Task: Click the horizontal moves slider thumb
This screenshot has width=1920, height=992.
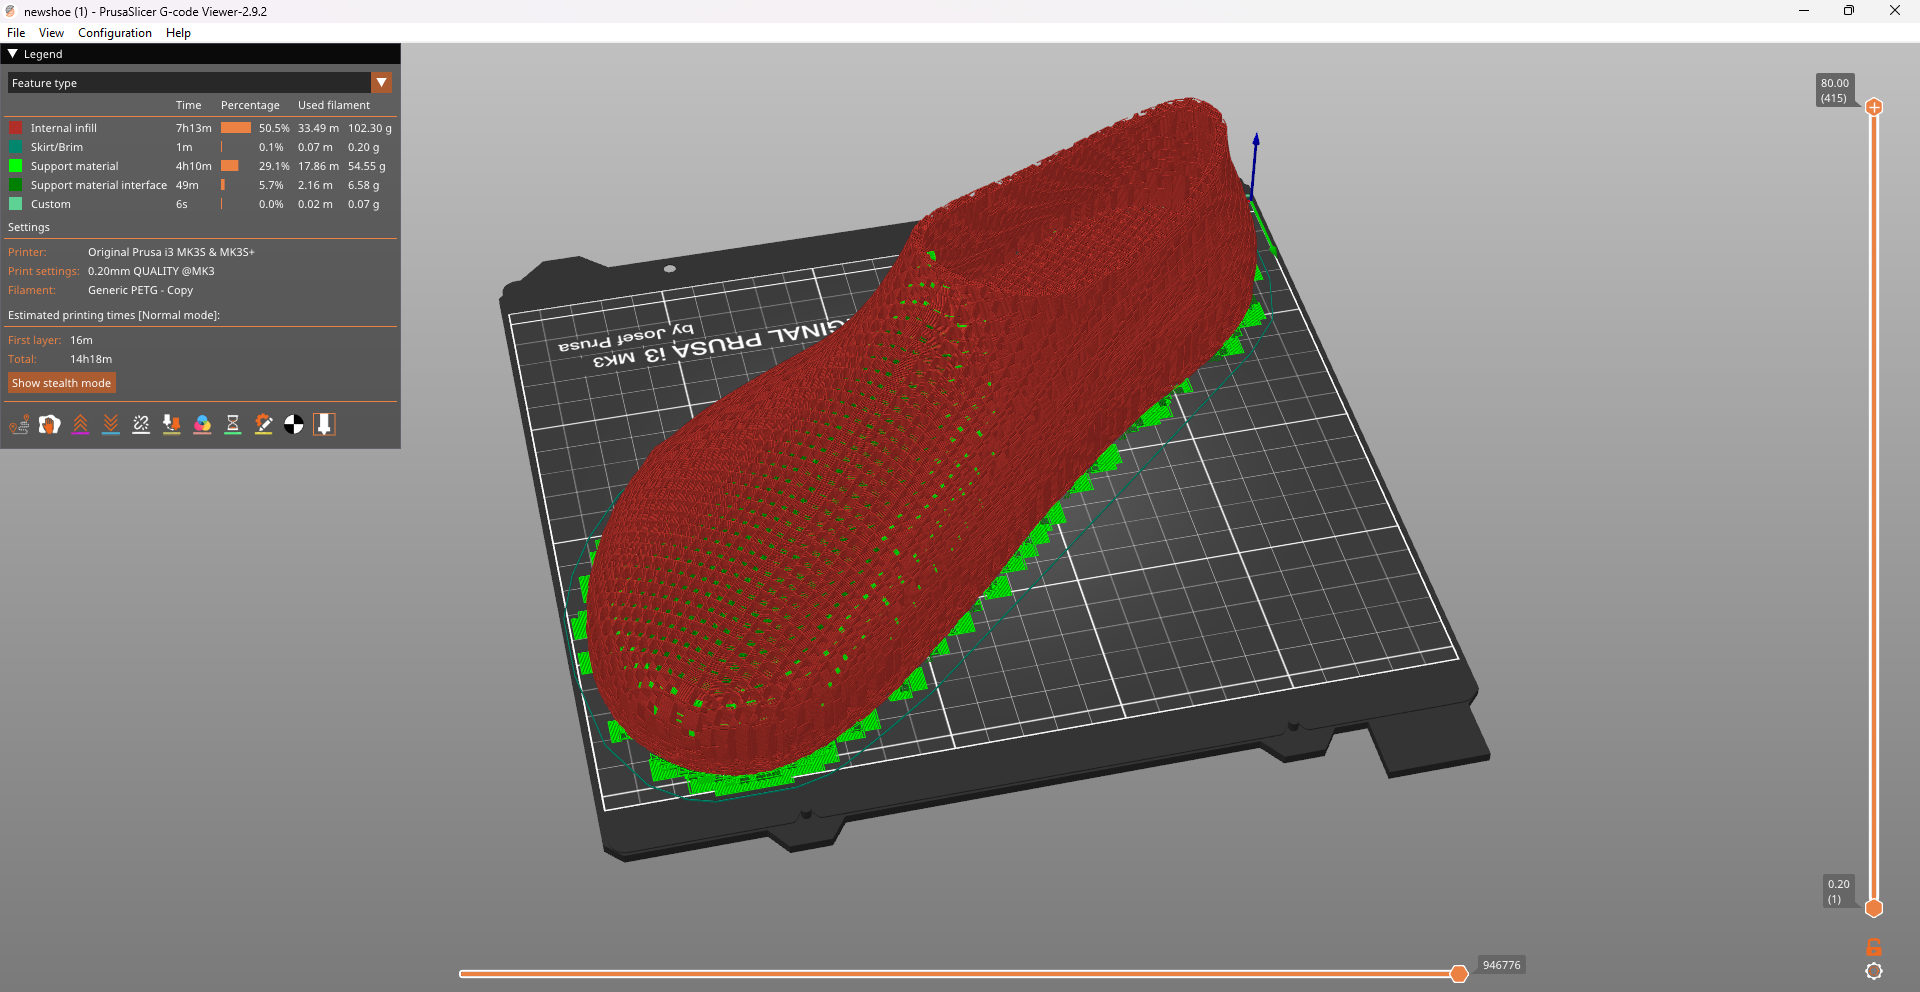Action: click(1459, 973)
